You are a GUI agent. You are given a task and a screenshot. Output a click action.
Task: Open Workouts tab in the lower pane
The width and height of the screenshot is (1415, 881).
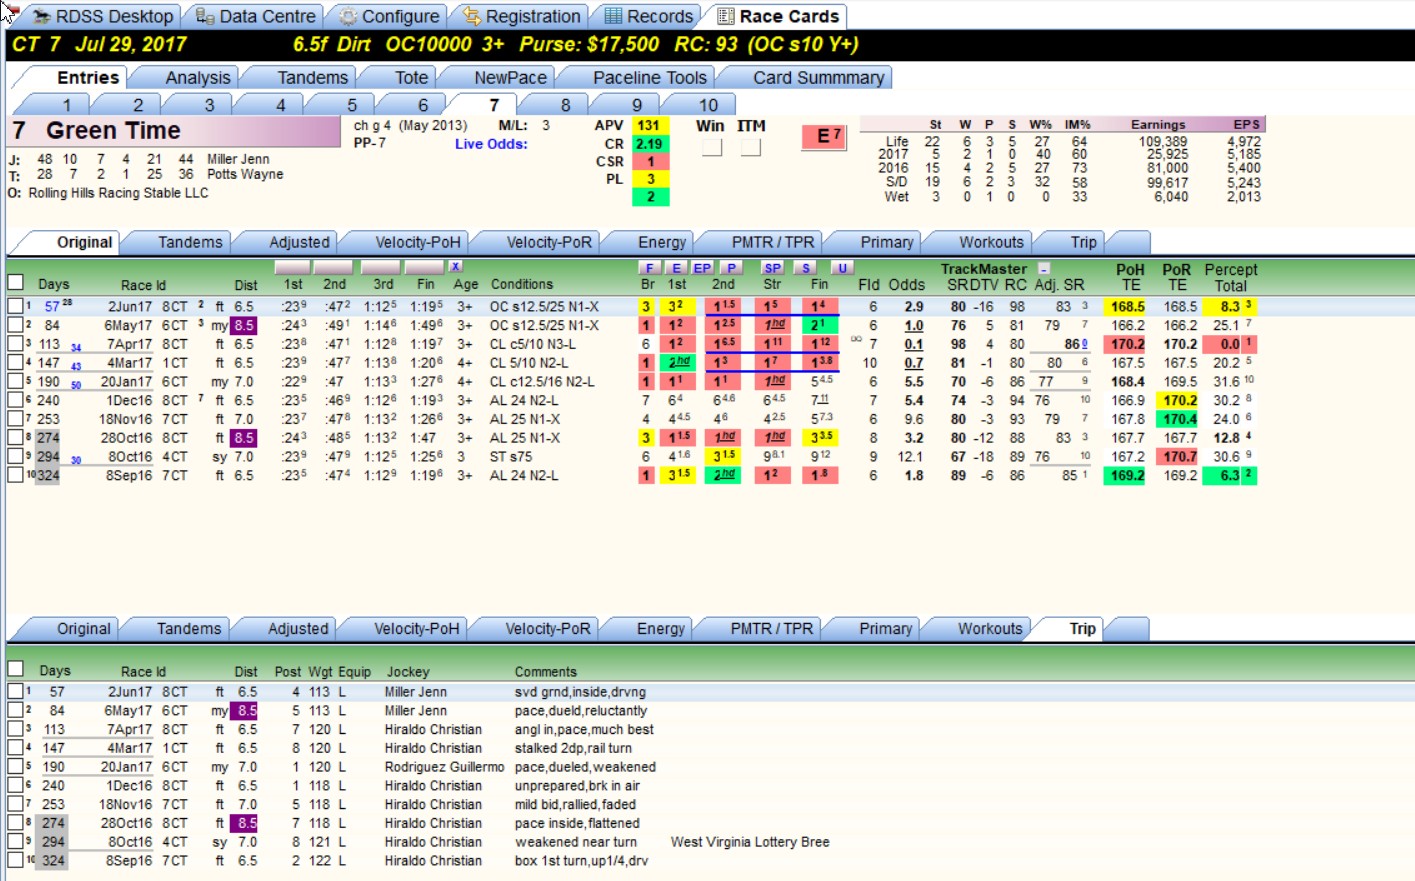[990, 629]
